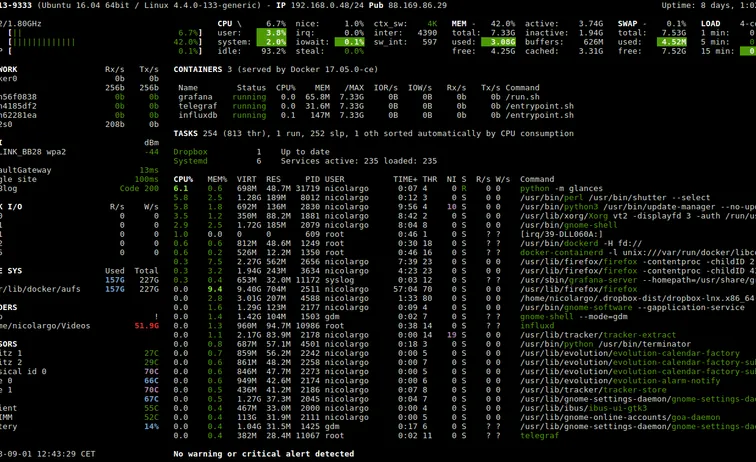Viewport: 756px width, 462px height.
Task: Click the influxdb container name
Action: [x=197, y=115]
